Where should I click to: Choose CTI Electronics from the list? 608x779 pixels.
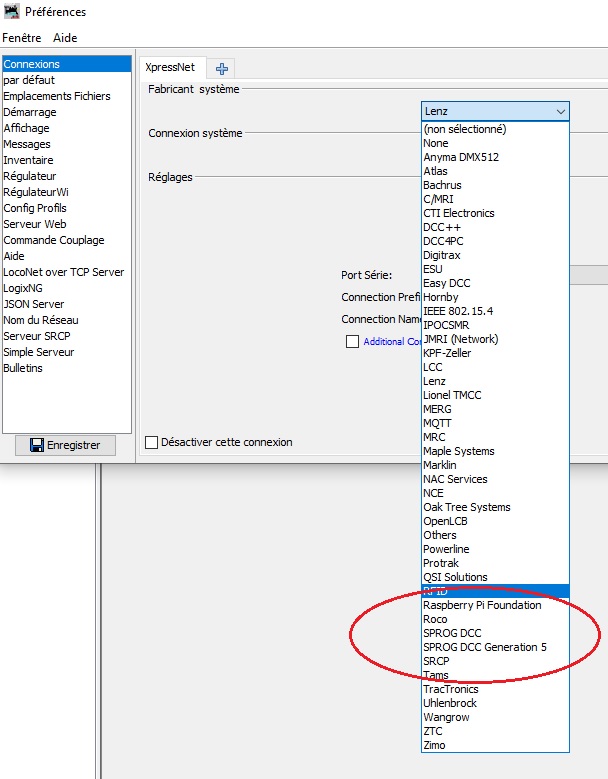pyautogui.click(x=495, y=213)
